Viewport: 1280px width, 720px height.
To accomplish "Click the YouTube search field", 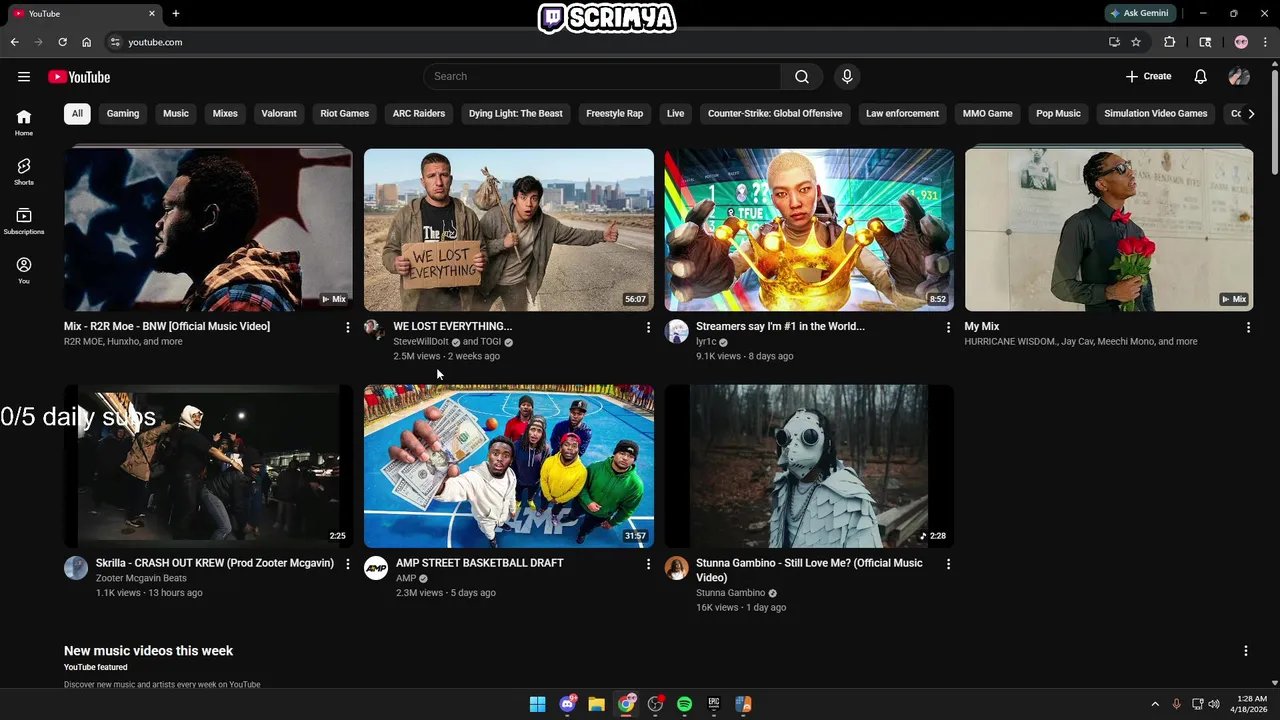I will [602, 77].
